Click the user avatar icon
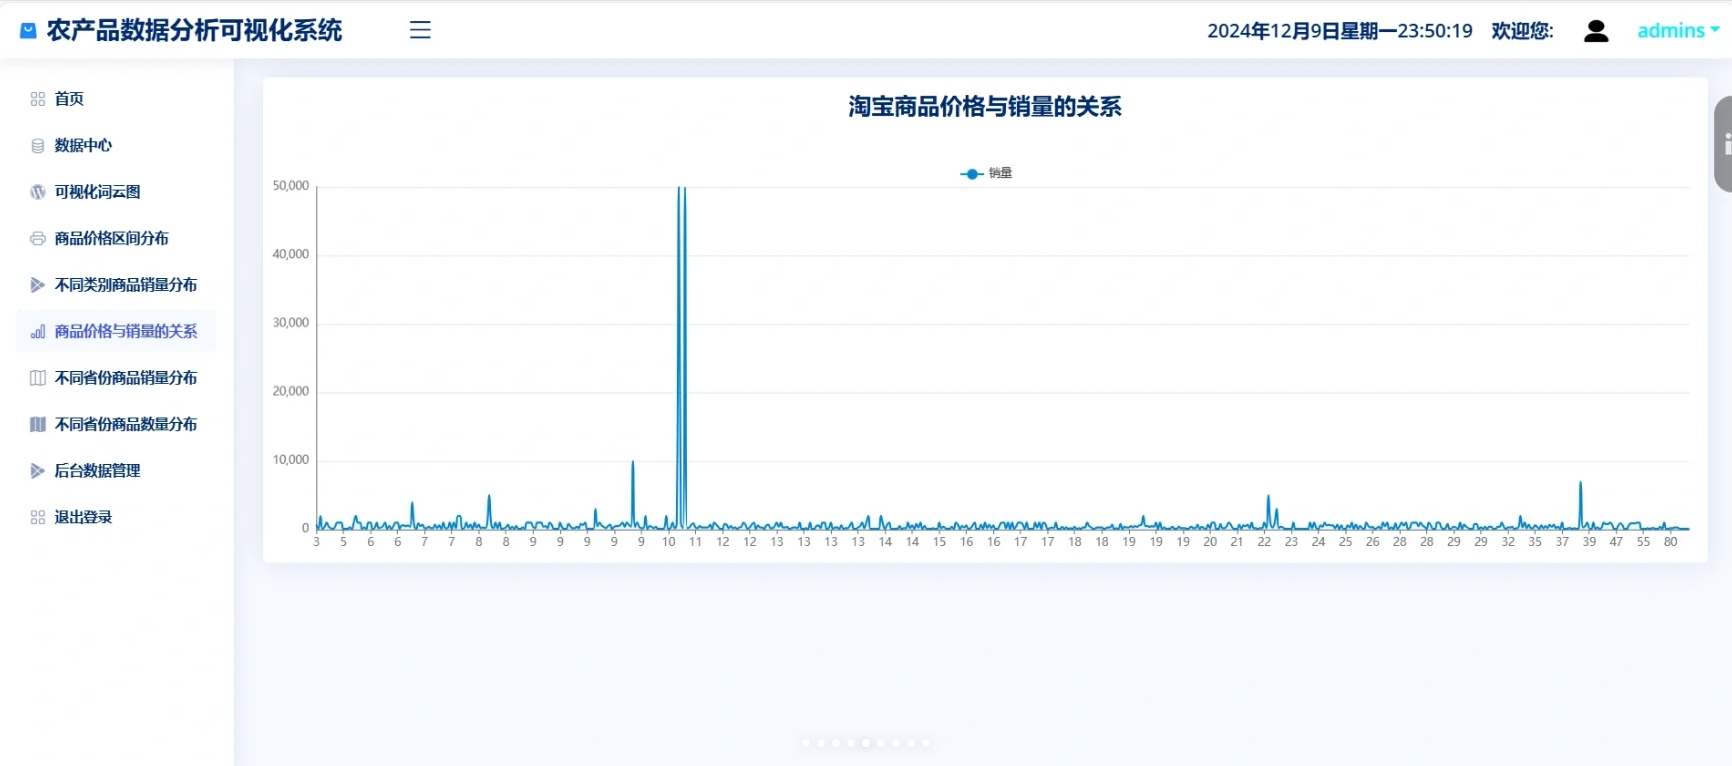This screenshot has width=1732, height=766. coord(1596,31)
